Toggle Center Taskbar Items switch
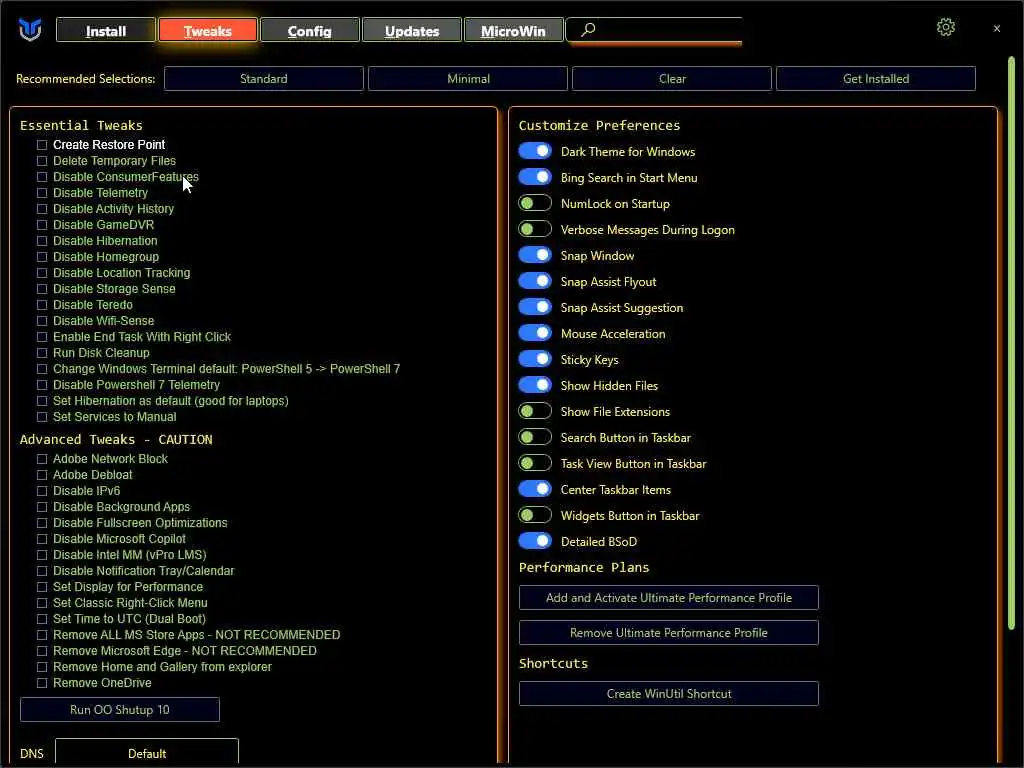The width and height of the screenshot is (1024, 768). pos(535,489)
